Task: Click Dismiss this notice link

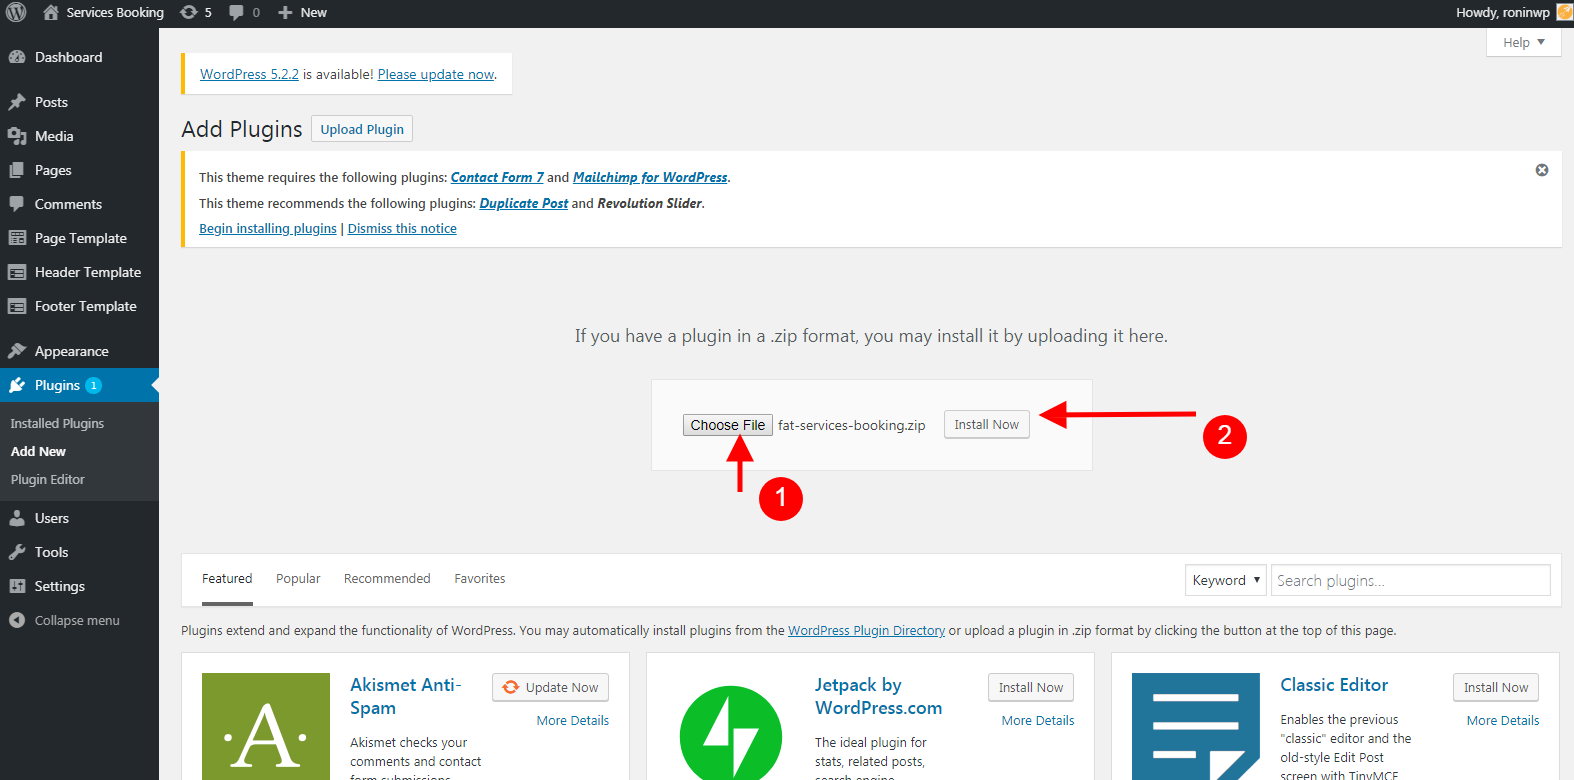Action: pyautogui.click(x=402, y=228)
